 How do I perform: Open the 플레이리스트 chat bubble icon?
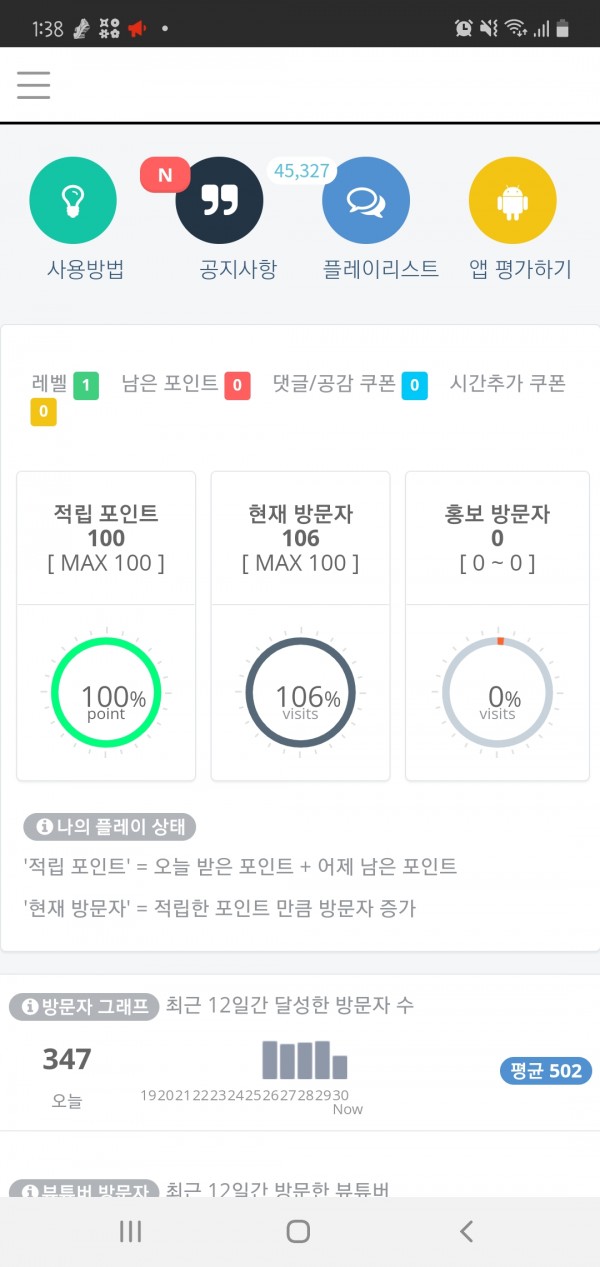point(366,201)
